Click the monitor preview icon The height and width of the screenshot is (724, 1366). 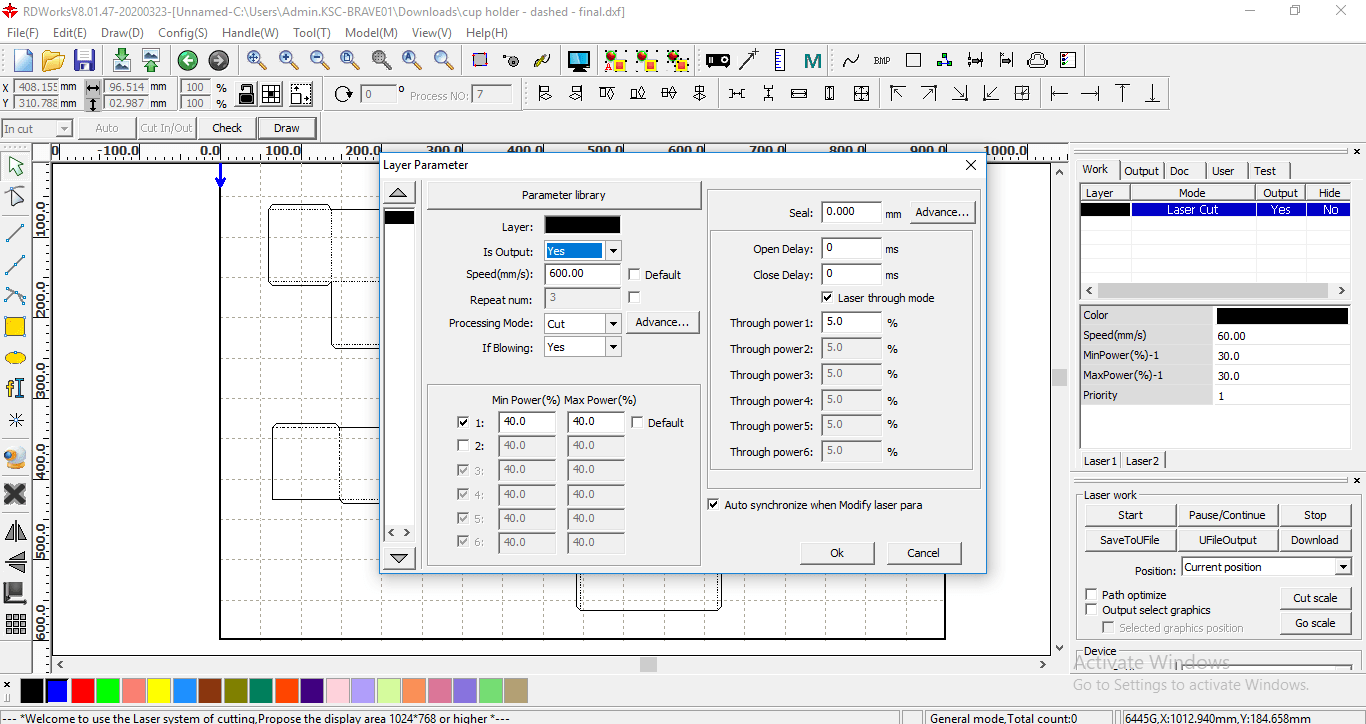coord(578,61)
